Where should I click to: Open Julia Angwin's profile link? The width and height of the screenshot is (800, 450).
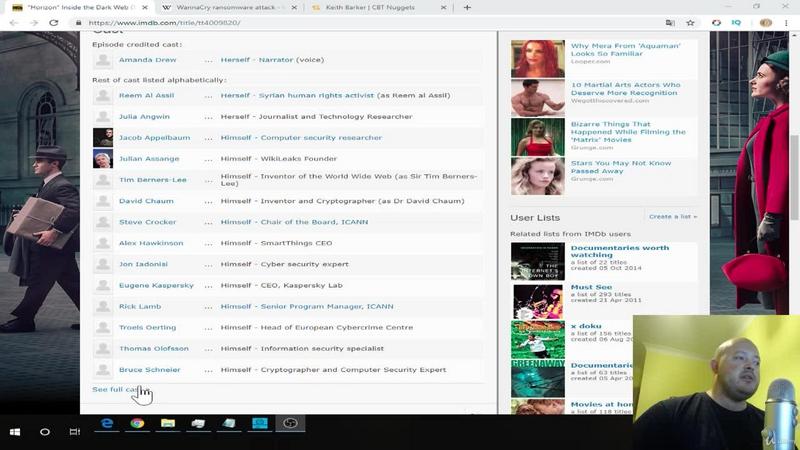tap(144, 117)
